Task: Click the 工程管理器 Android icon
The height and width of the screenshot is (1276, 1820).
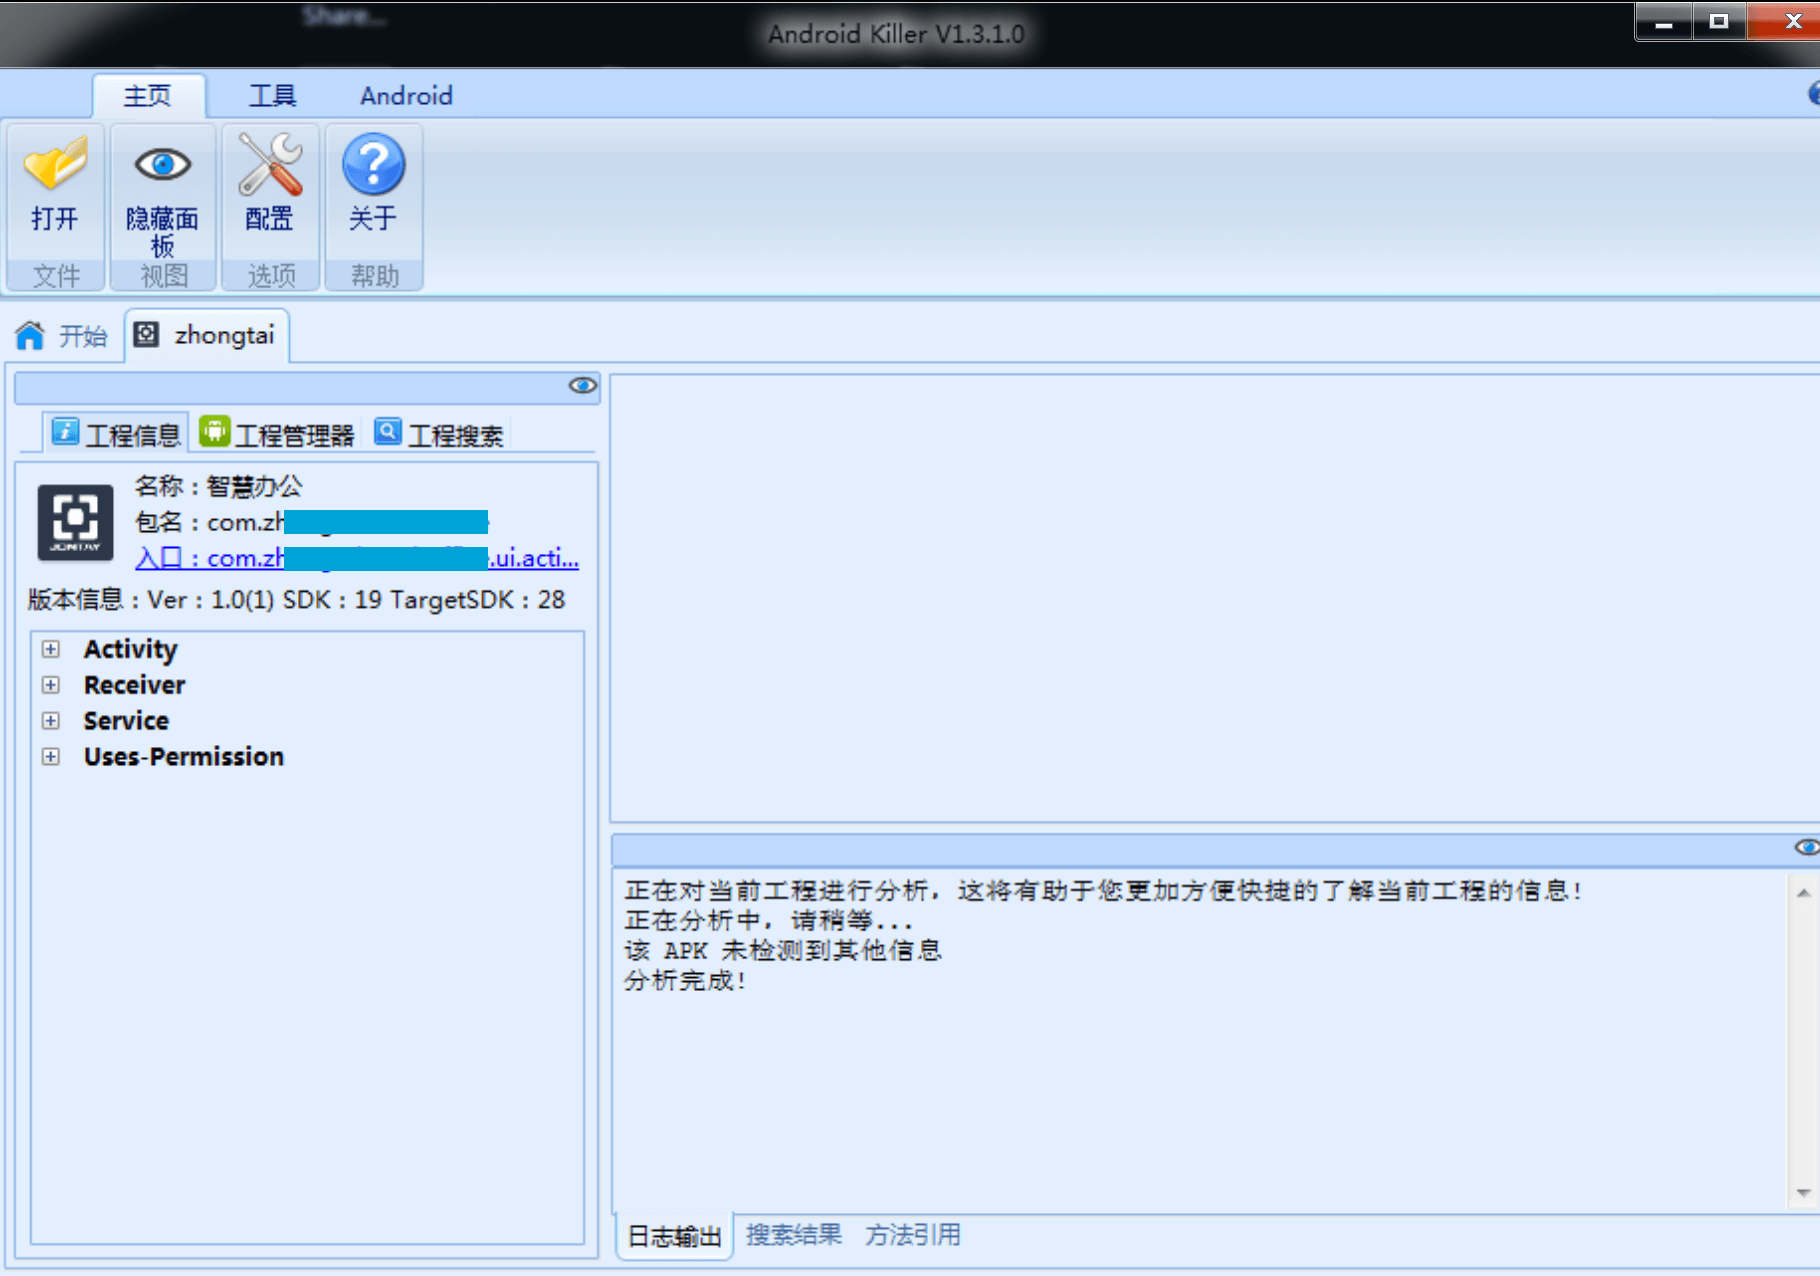Action: pyautogui.click(x=214, y=431)
